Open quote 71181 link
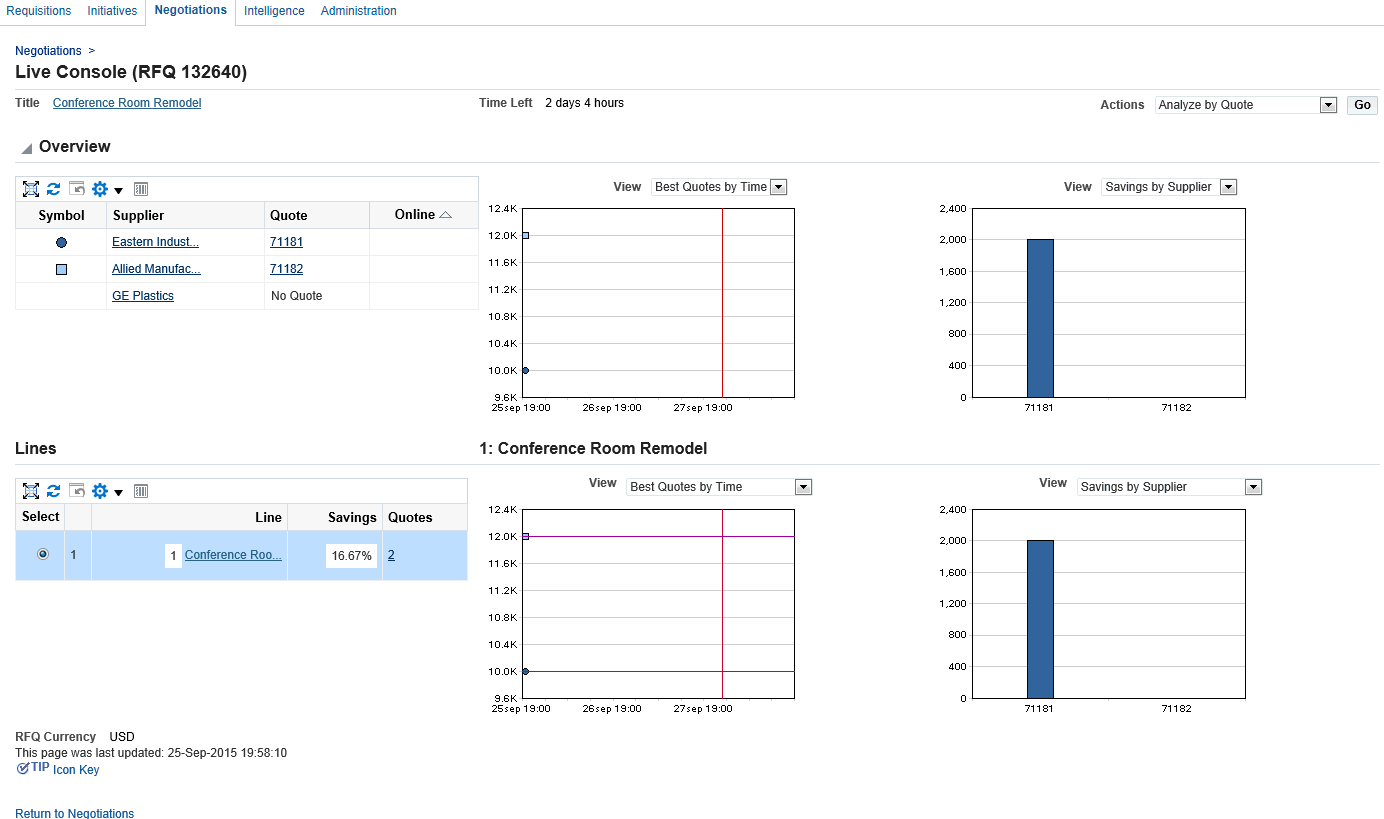The height and width of the screenshot is (819, 1384). pyautogui.click(x=286, y=242)
